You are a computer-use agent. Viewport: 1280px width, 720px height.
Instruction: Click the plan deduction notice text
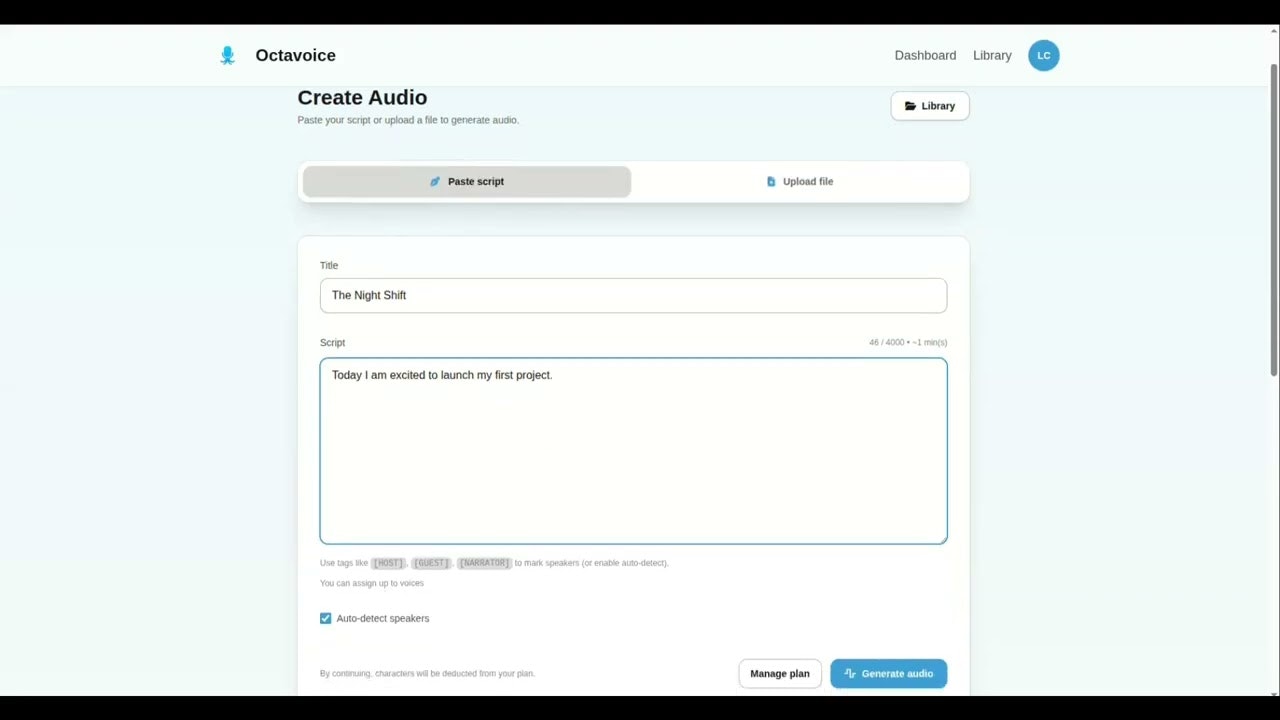[x=427, y=673]
